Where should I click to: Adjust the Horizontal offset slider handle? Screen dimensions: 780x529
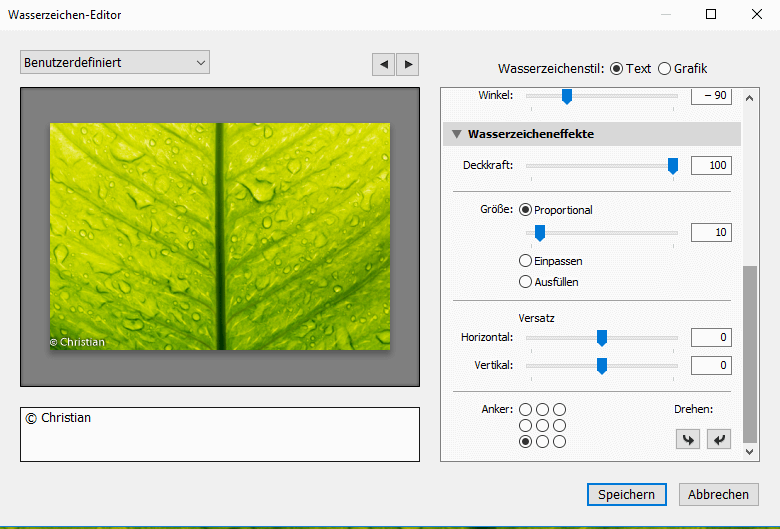pos(602,338)
